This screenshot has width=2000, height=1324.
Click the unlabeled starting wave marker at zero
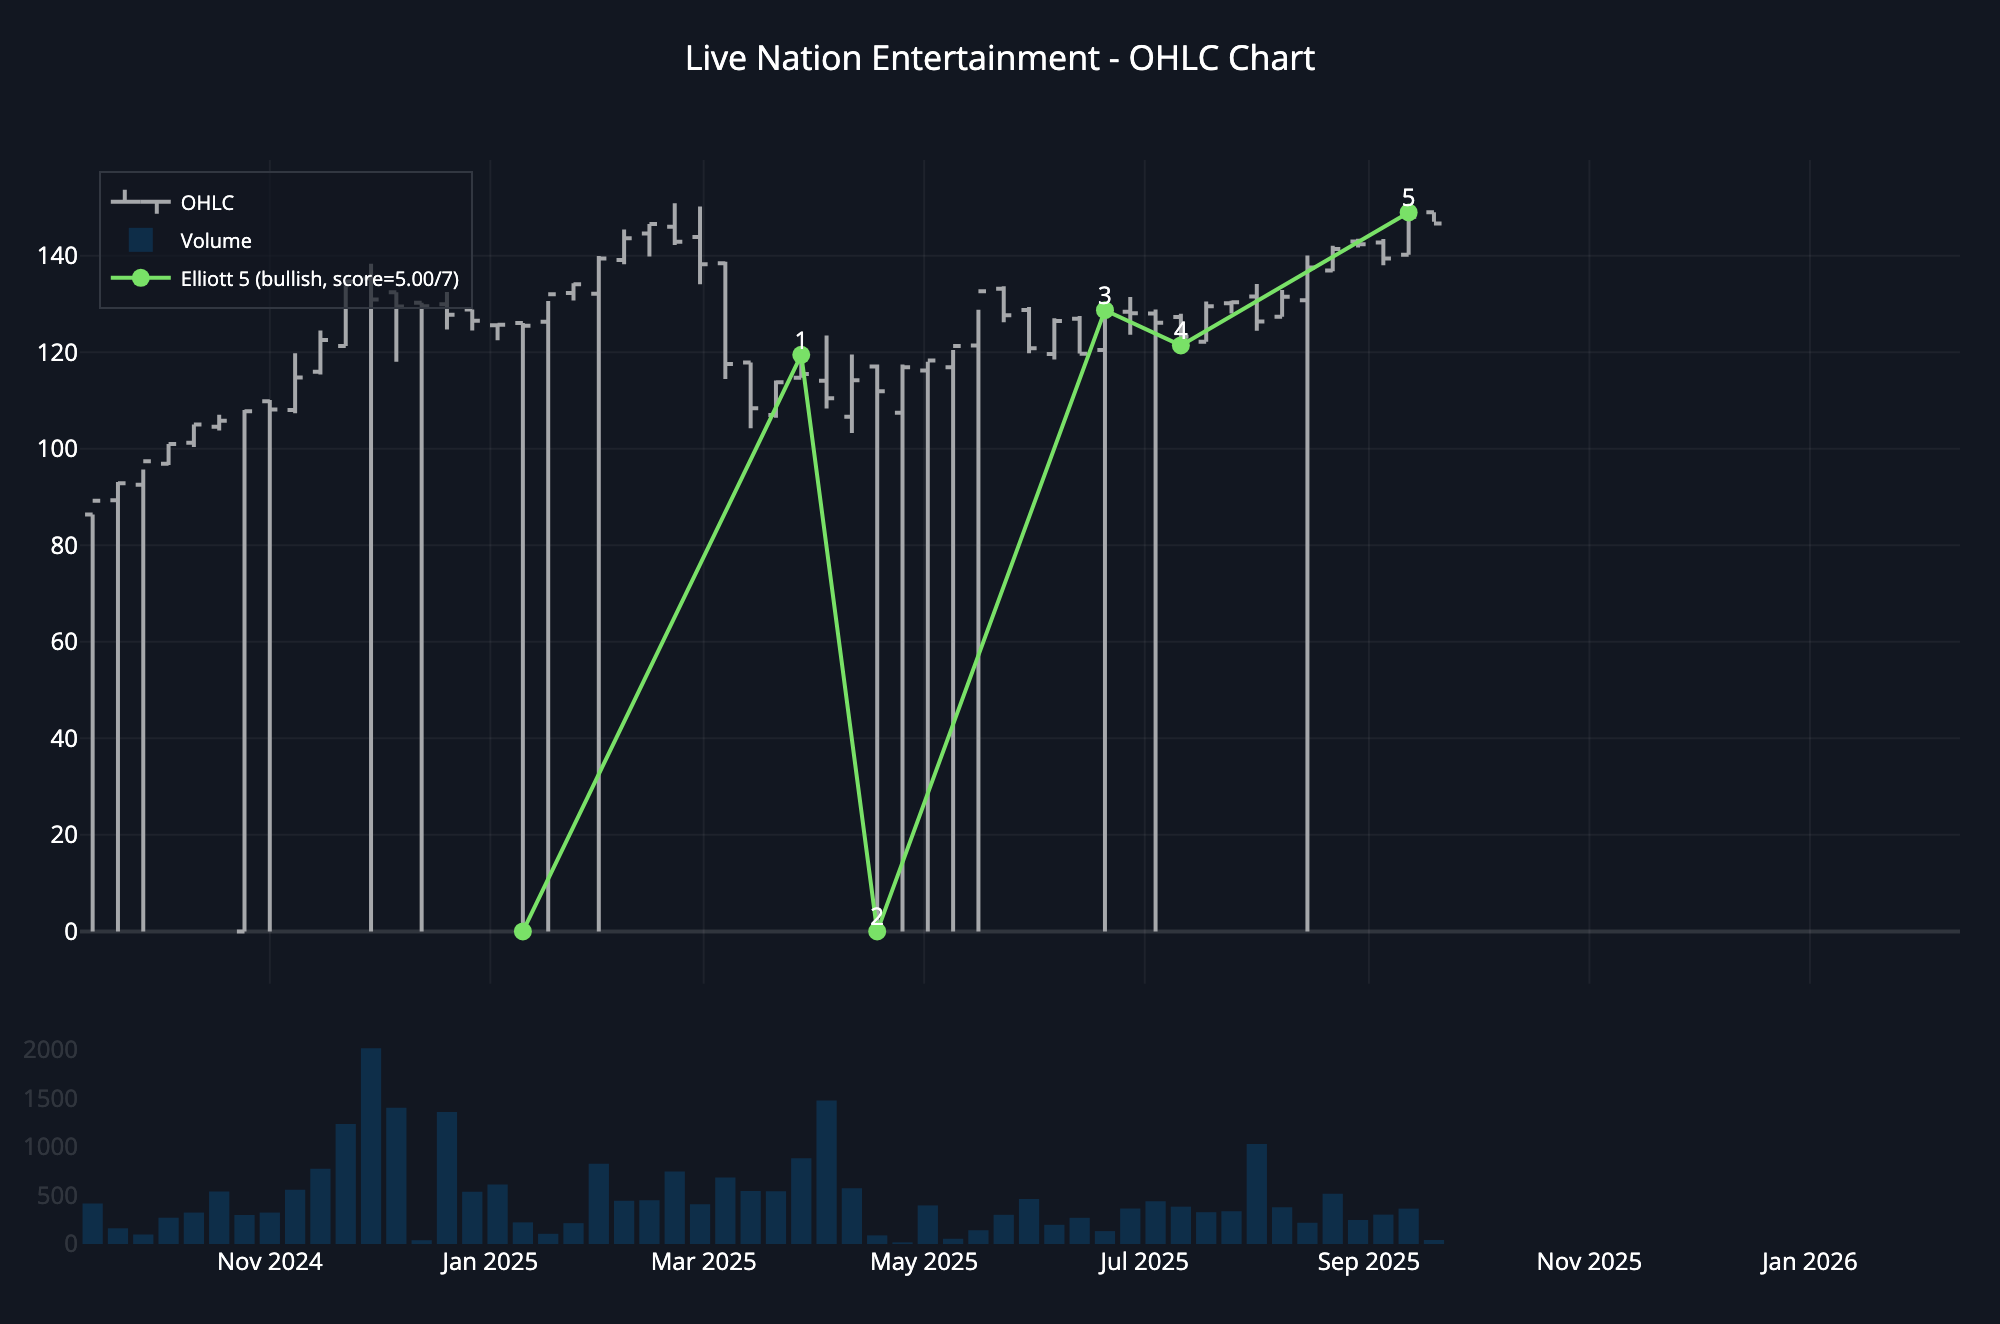522,931
